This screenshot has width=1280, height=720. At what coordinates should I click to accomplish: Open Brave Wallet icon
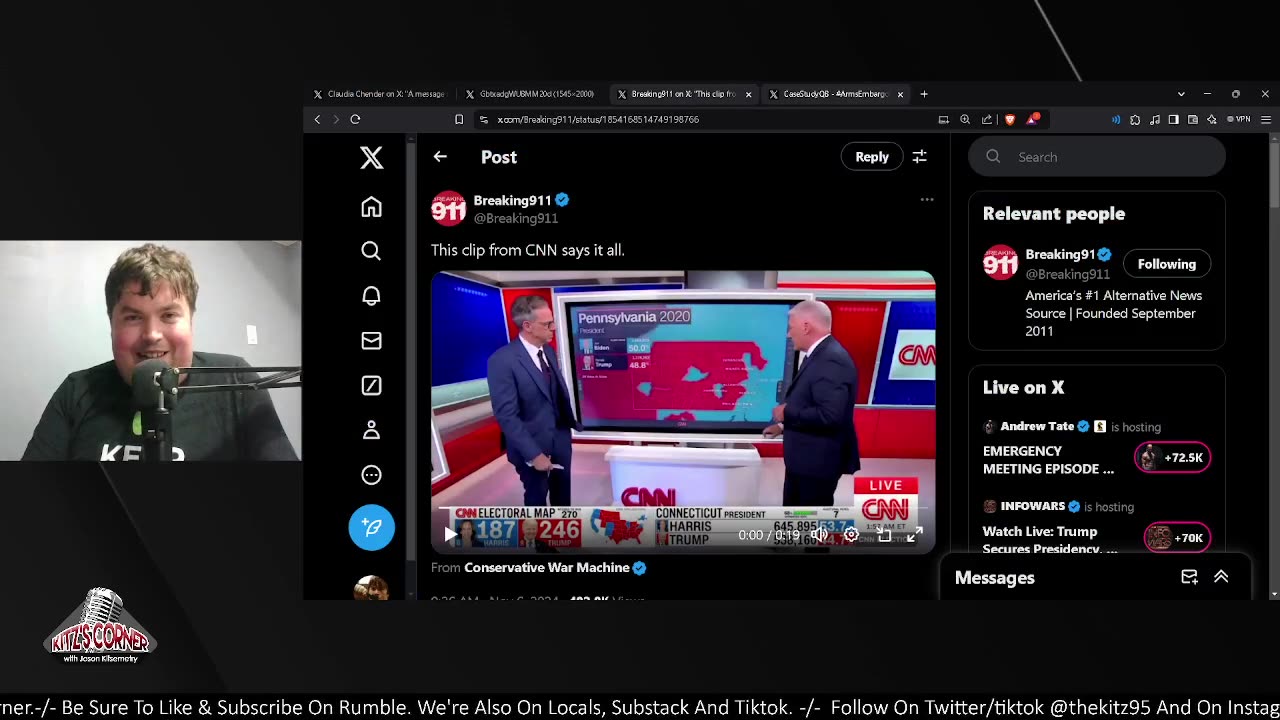[x=1193, y=119]
